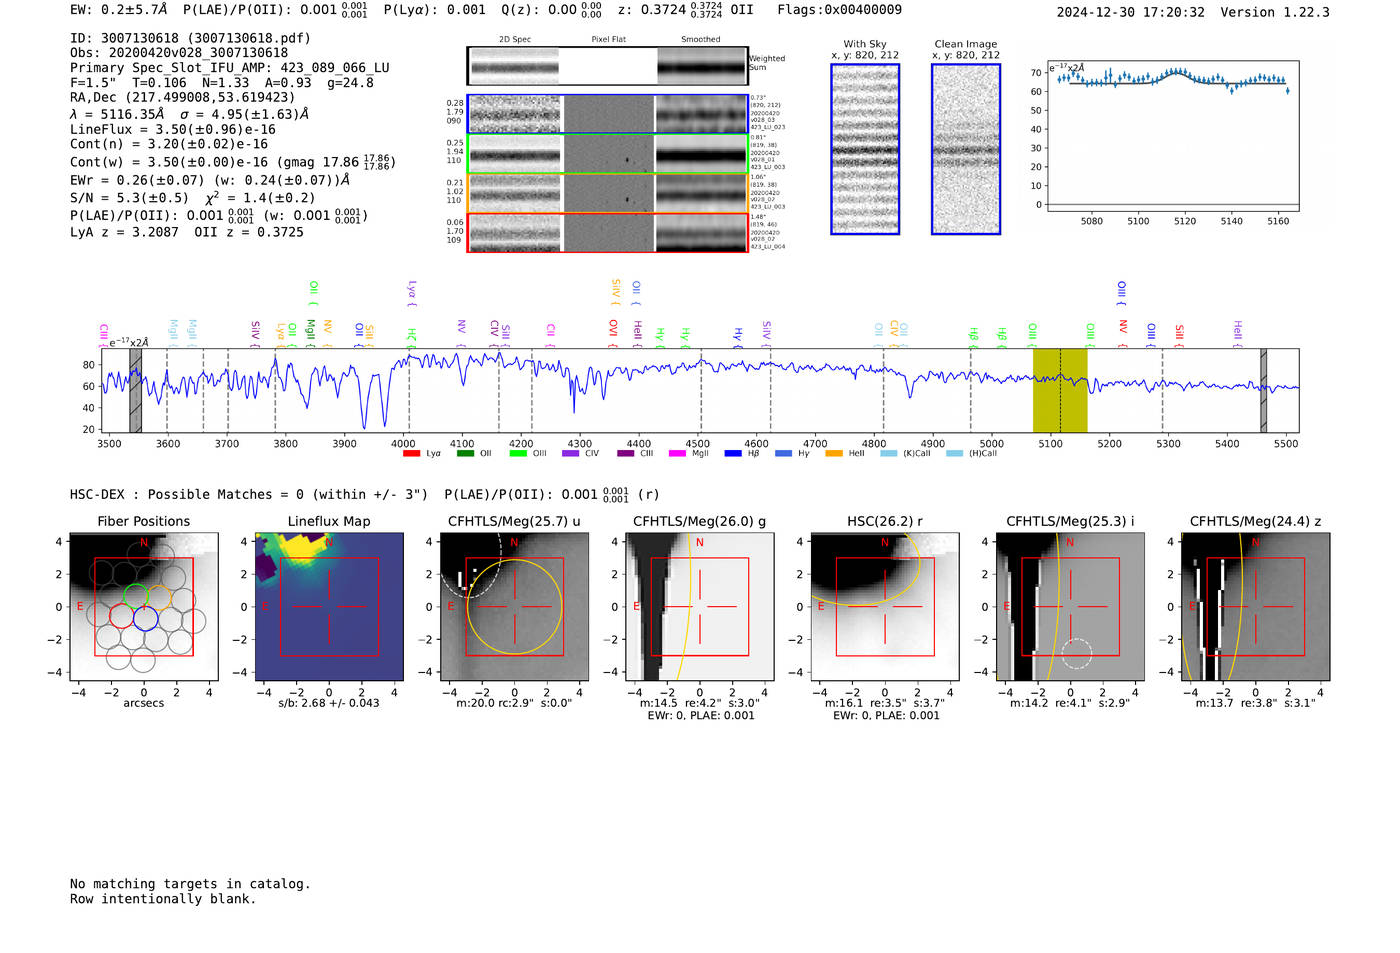Open the CFHTLS/Meg(24.4) z image
The height and width of the screenshot is (953, 1400).
(1256, 607)
